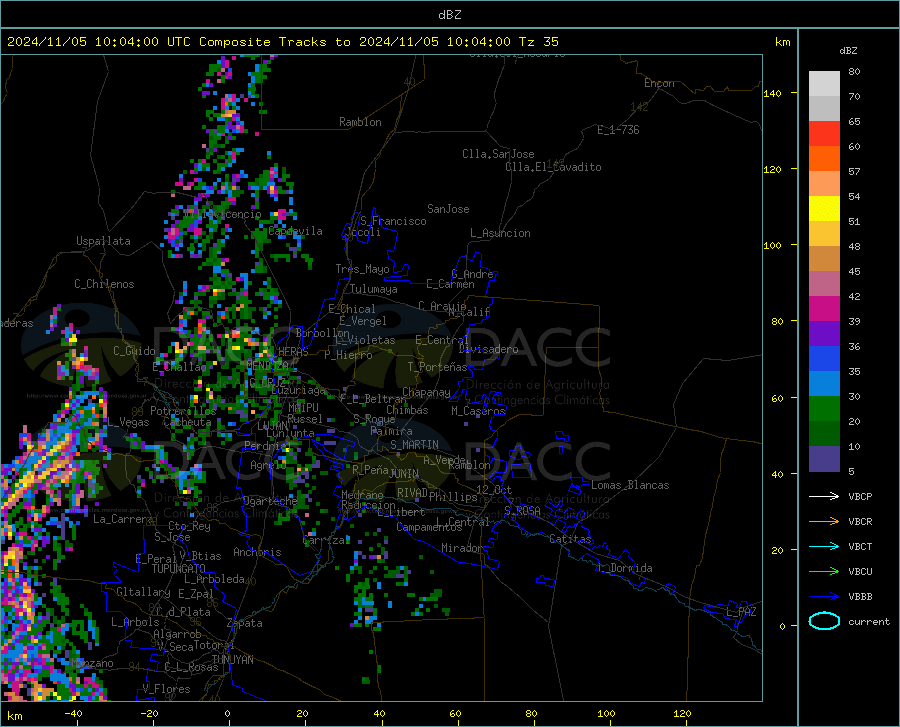Click the Encon place label
The width and height of the screenshot is (900, 727).
coord(659,83)
